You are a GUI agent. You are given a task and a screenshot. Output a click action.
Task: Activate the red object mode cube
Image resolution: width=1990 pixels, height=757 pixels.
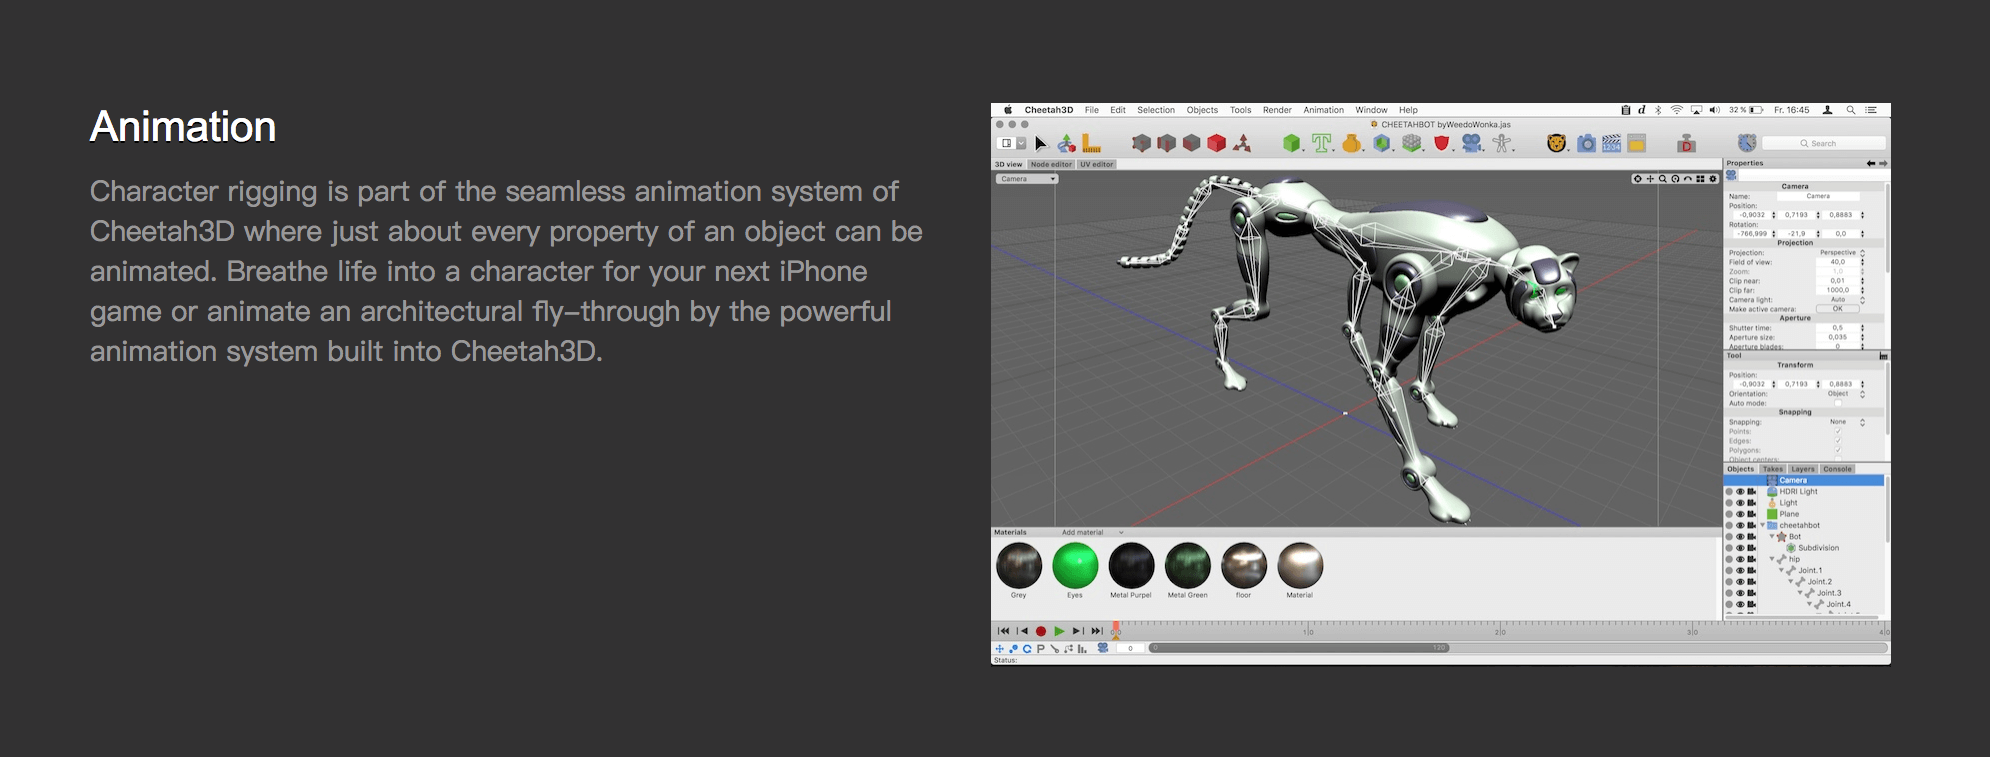[1216, 143]
